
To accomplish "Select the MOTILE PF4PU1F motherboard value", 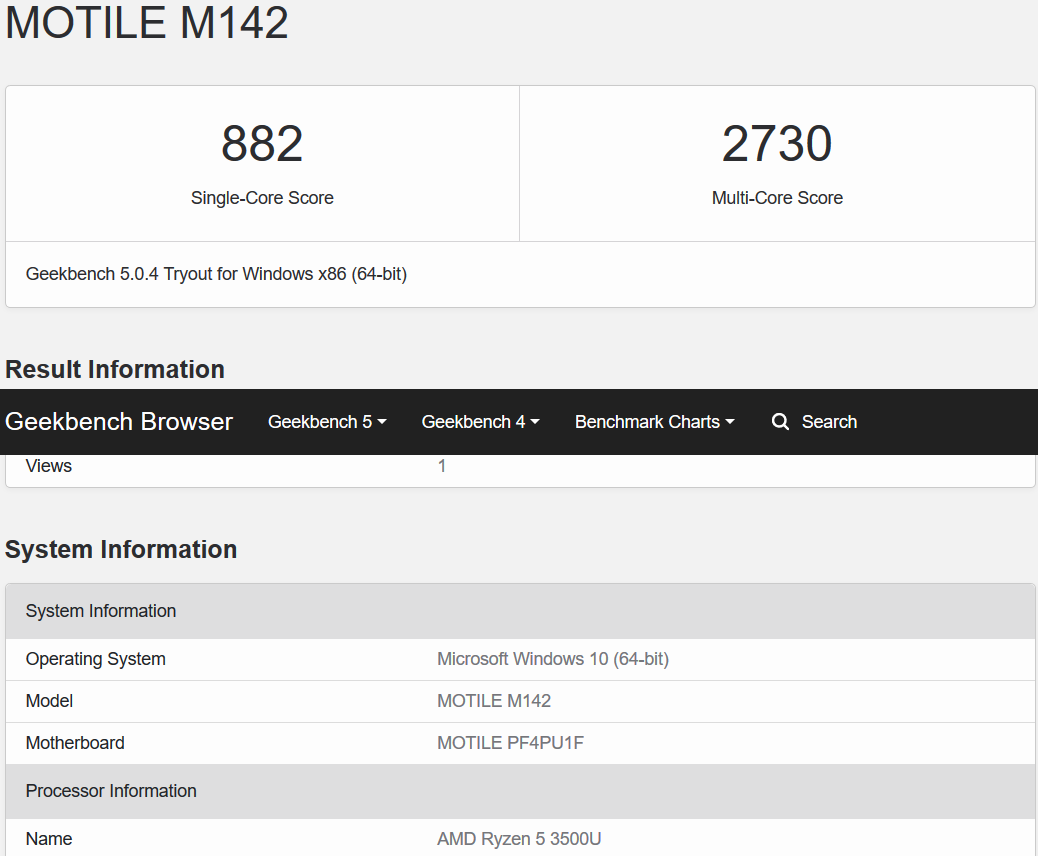I will (x=510, y=743).
